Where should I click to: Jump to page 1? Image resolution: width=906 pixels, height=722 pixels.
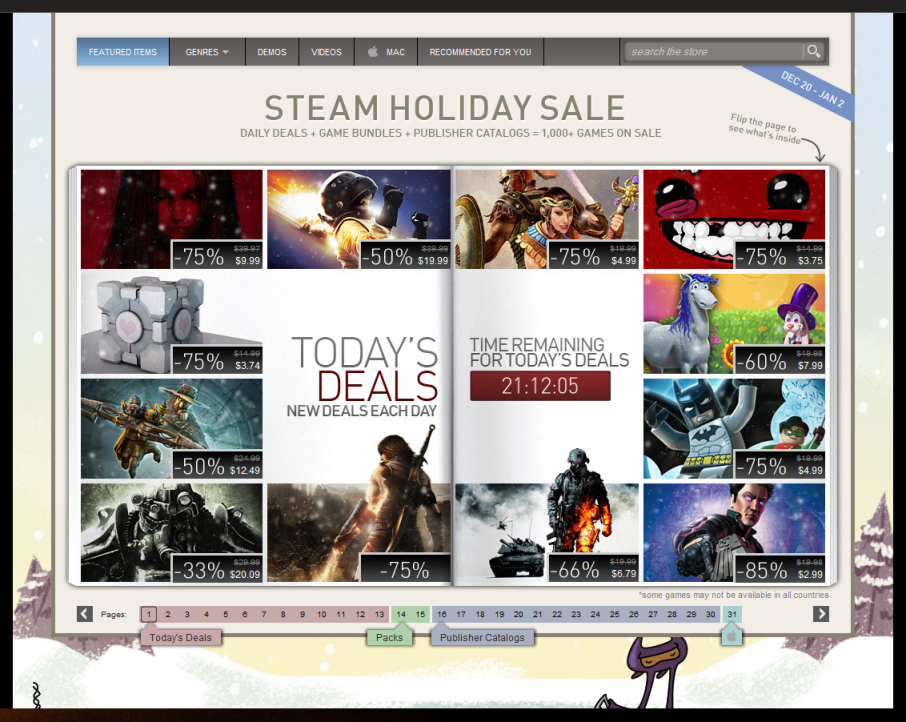(148, 614)
